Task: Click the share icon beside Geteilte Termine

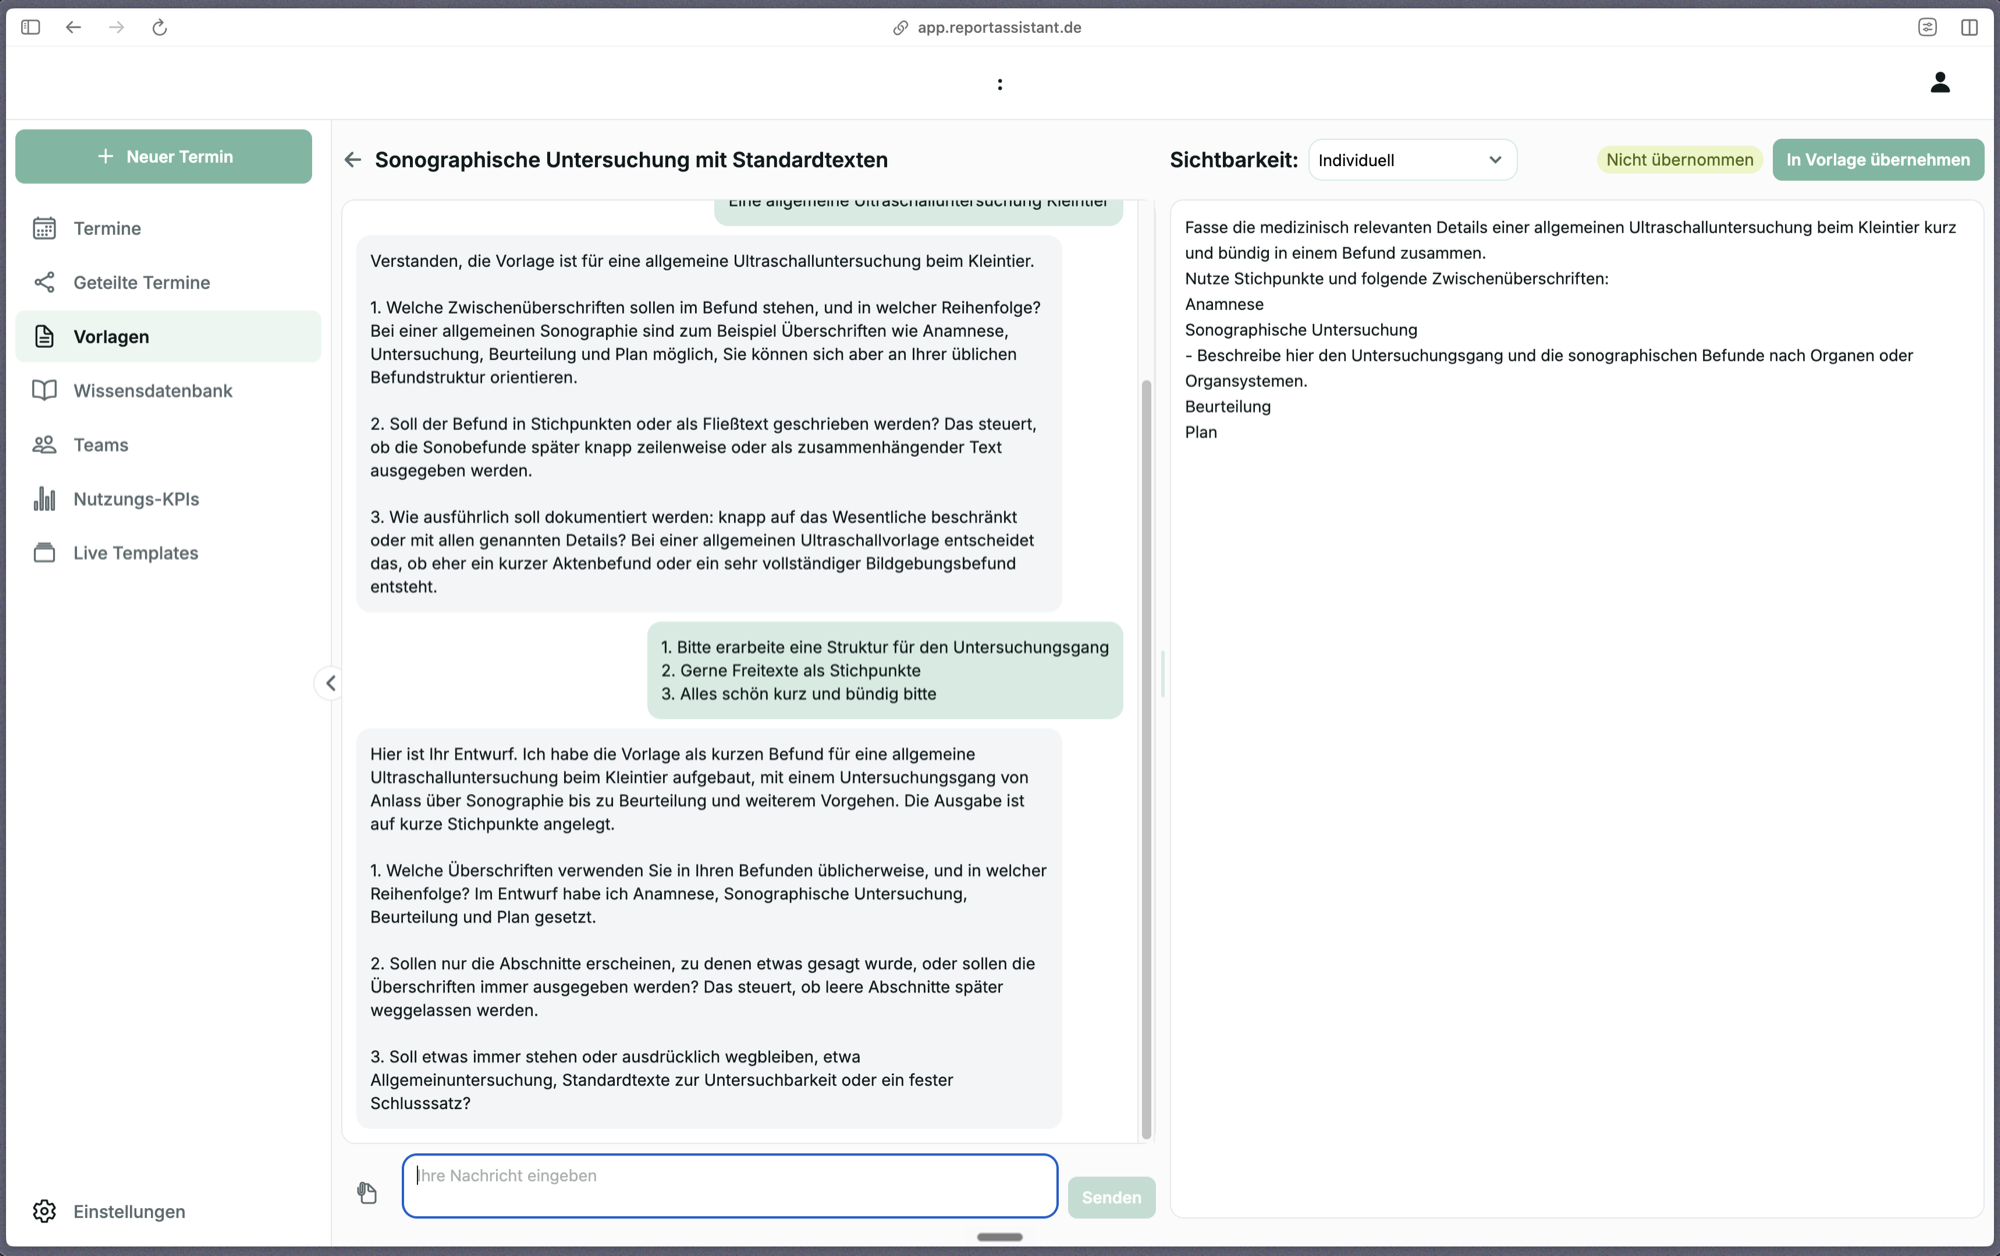Action: click(x=44, y=282)
